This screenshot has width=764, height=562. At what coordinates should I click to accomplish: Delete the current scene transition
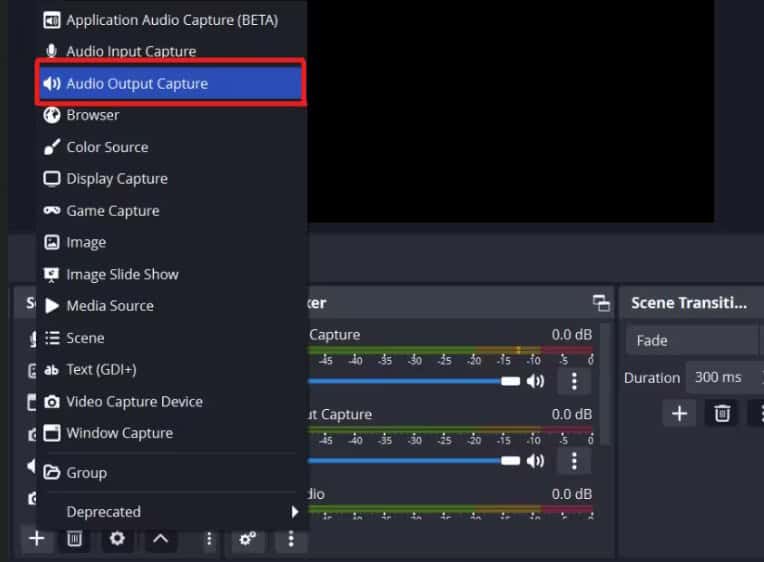click(722, 413)
